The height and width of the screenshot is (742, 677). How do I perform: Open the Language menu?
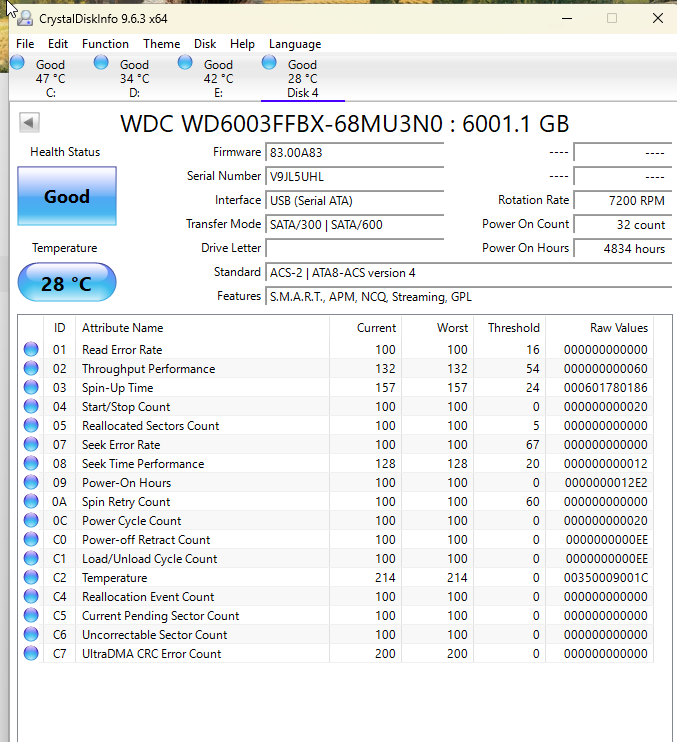coord(295,44)
